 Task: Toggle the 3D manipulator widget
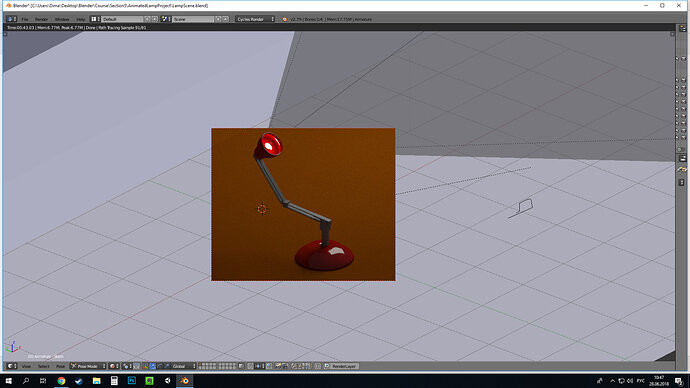[145, 366]
